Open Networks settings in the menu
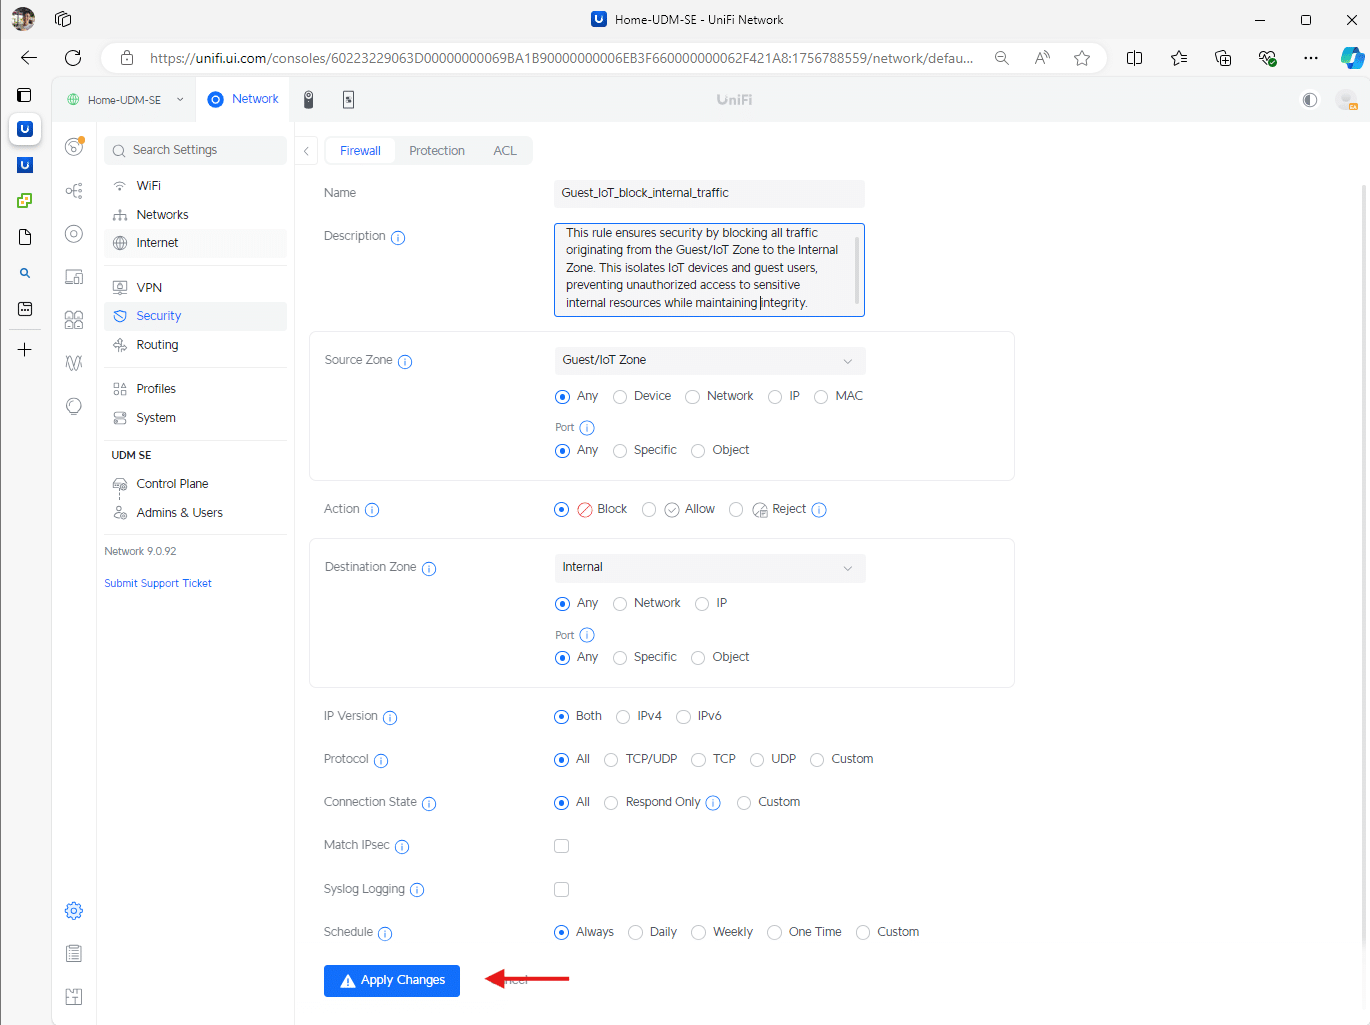 pos(195,215)
